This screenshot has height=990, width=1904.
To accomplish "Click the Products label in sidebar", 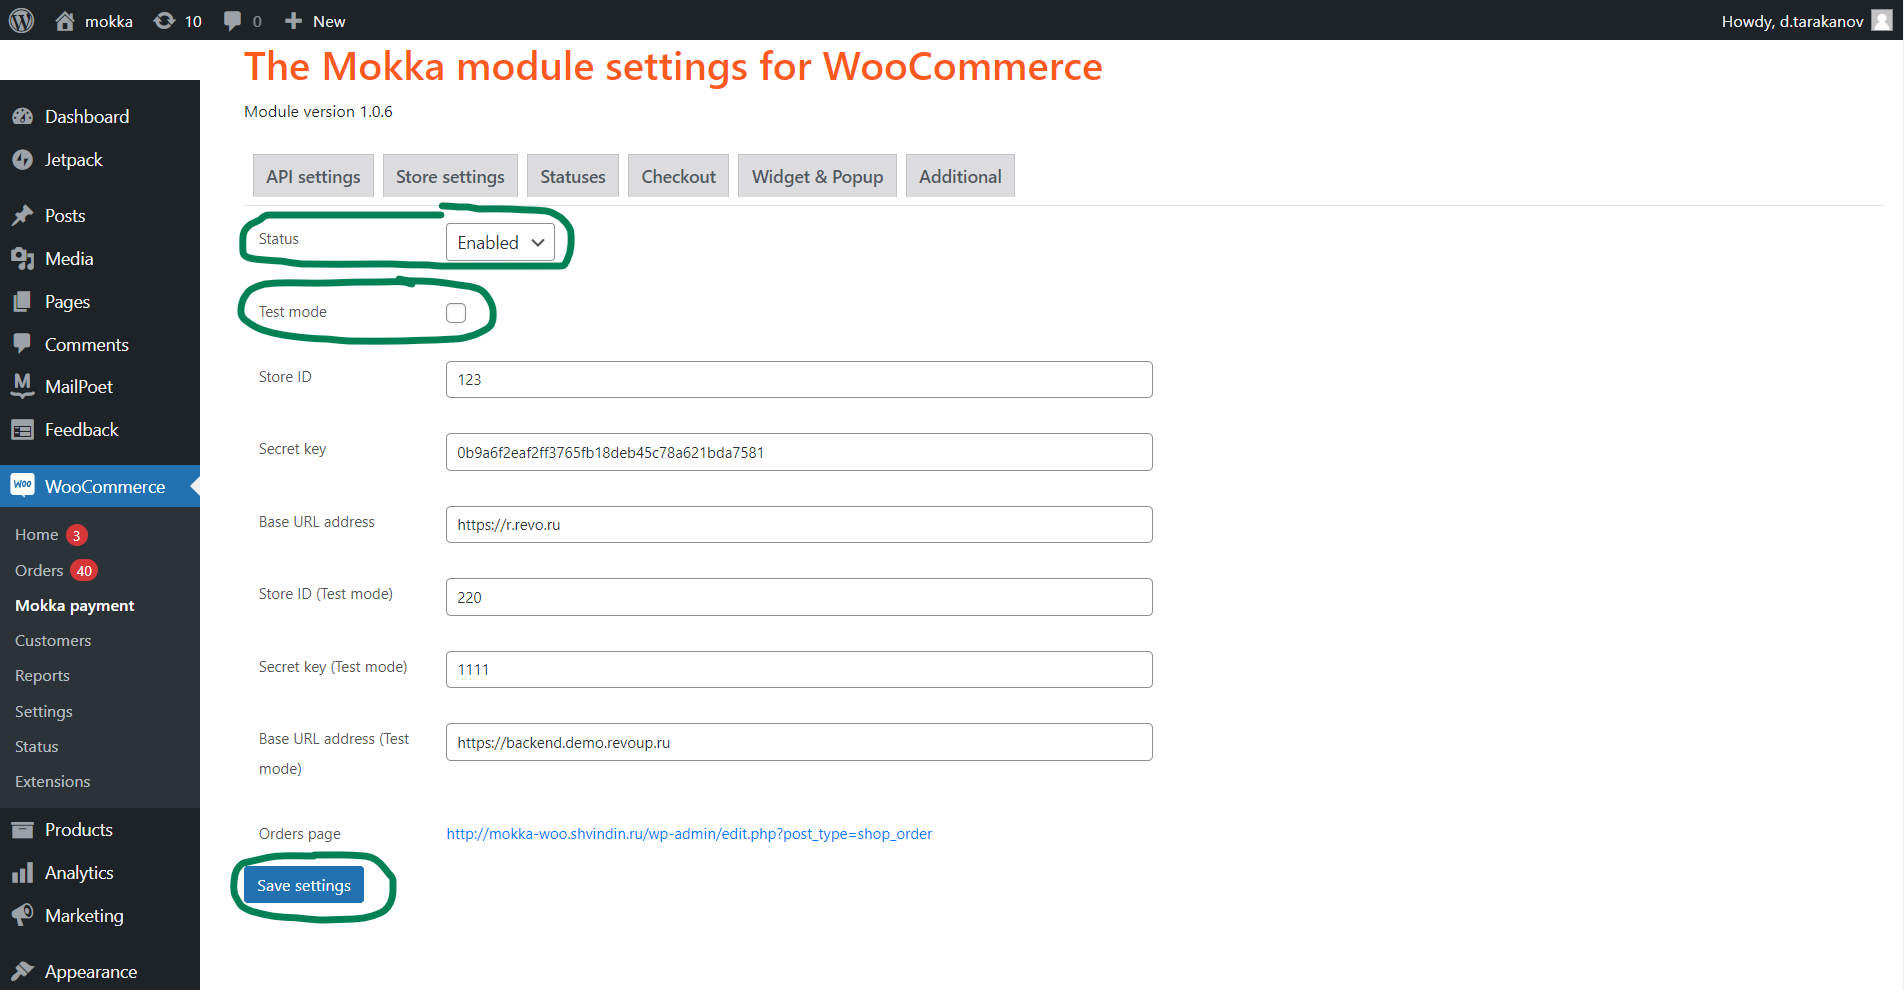I will coord(79,830).
